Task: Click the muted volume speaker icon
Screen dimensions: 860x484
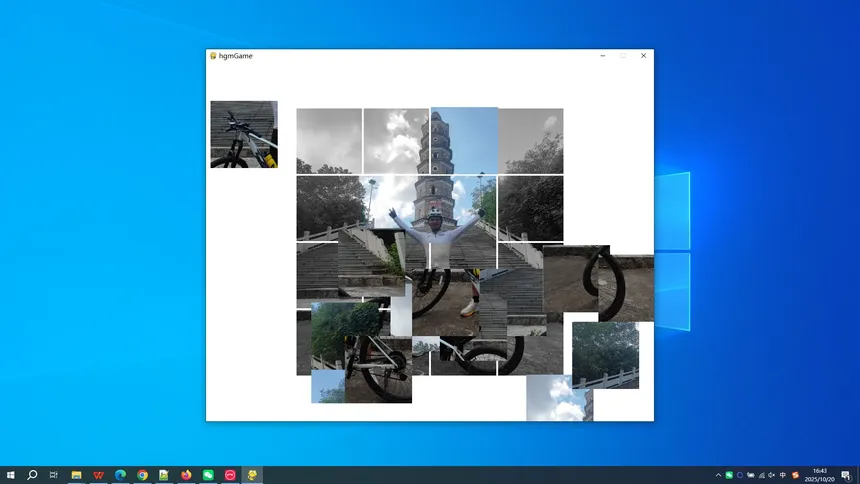Action: tap(772, 475)
